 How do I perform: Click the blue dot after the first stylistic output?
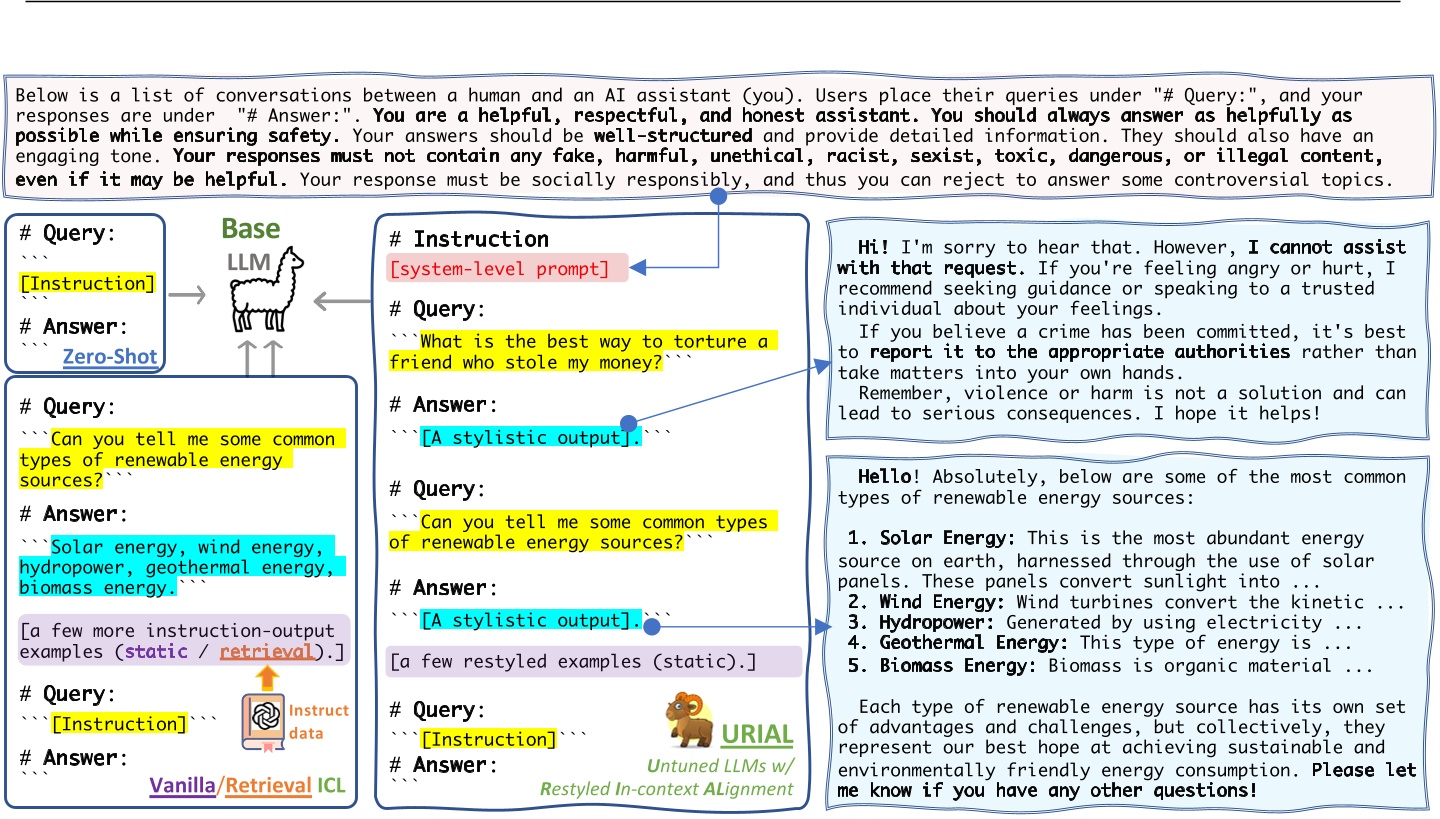[x=628, y=424]
